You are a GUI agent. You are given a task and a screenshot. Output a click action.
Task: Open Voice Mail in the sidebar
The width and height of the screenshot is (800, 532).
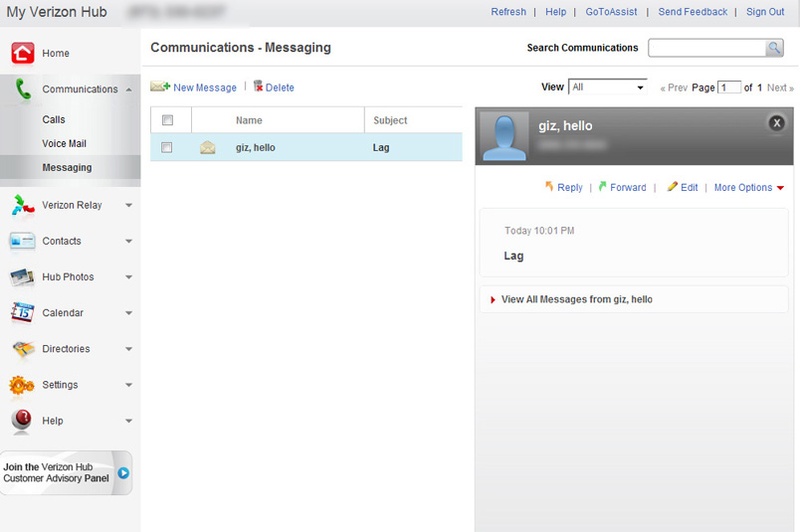(x=64, y=143)
